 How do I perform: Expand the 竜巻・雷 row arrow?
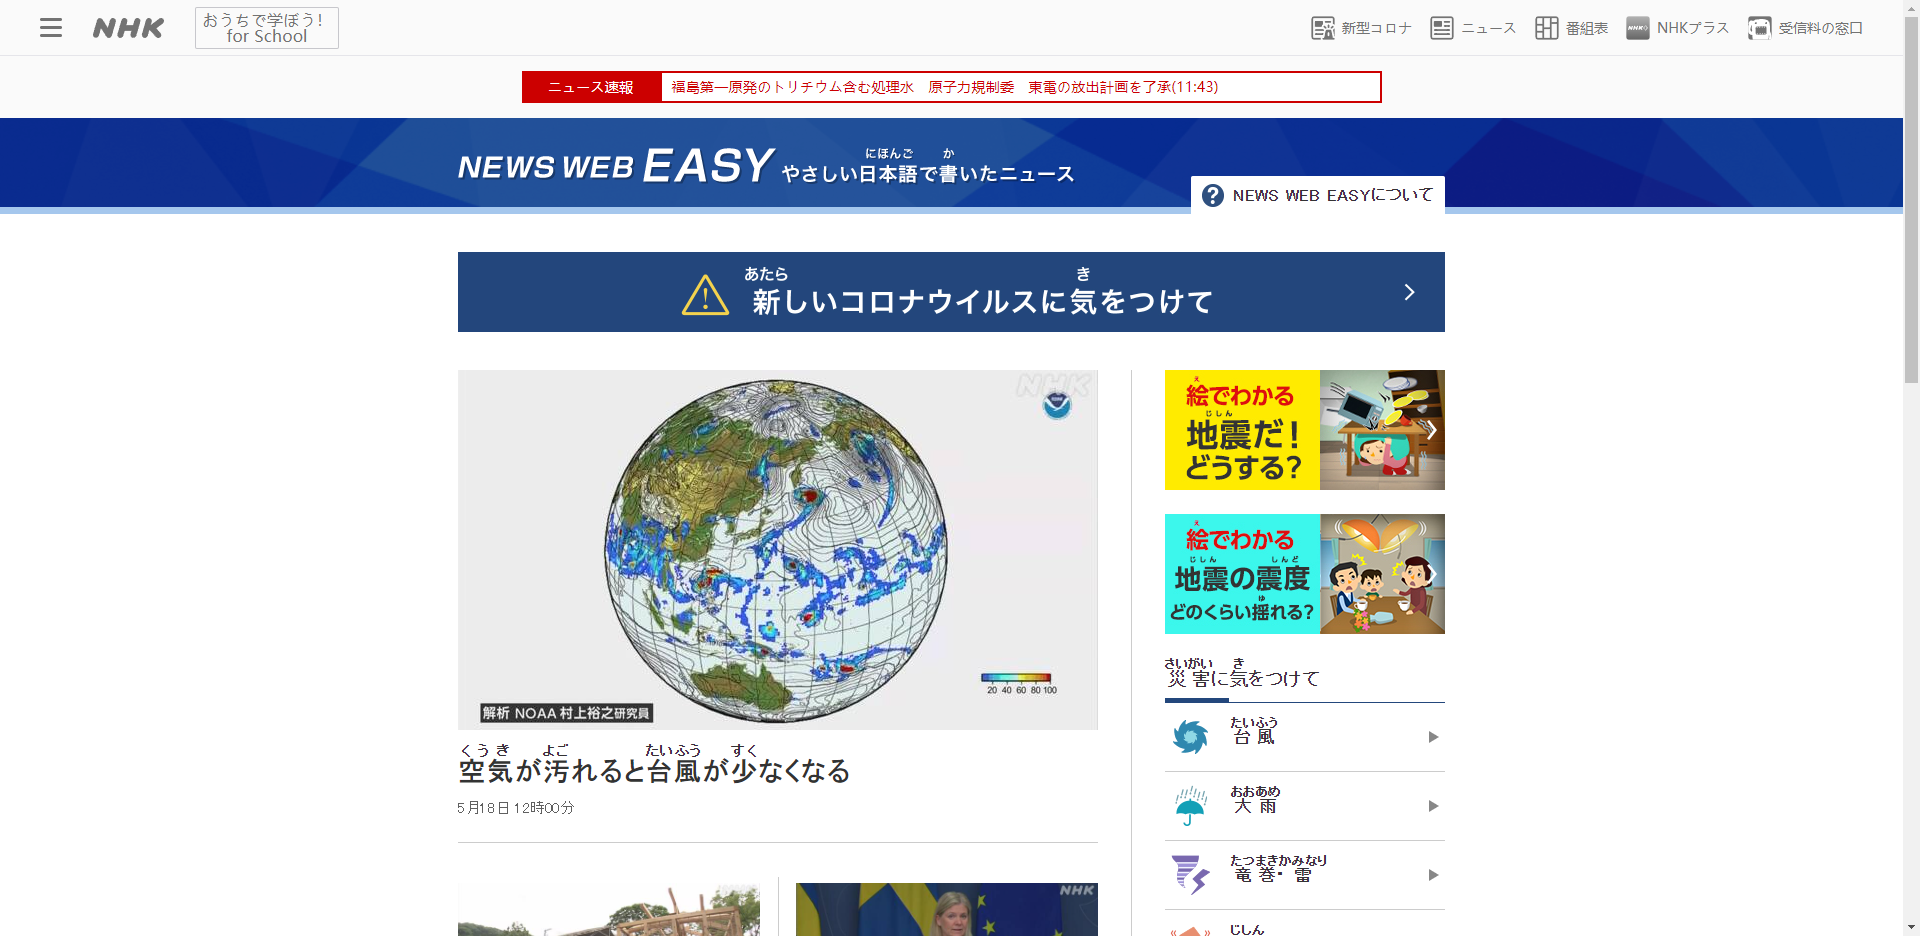(1433, 875)
